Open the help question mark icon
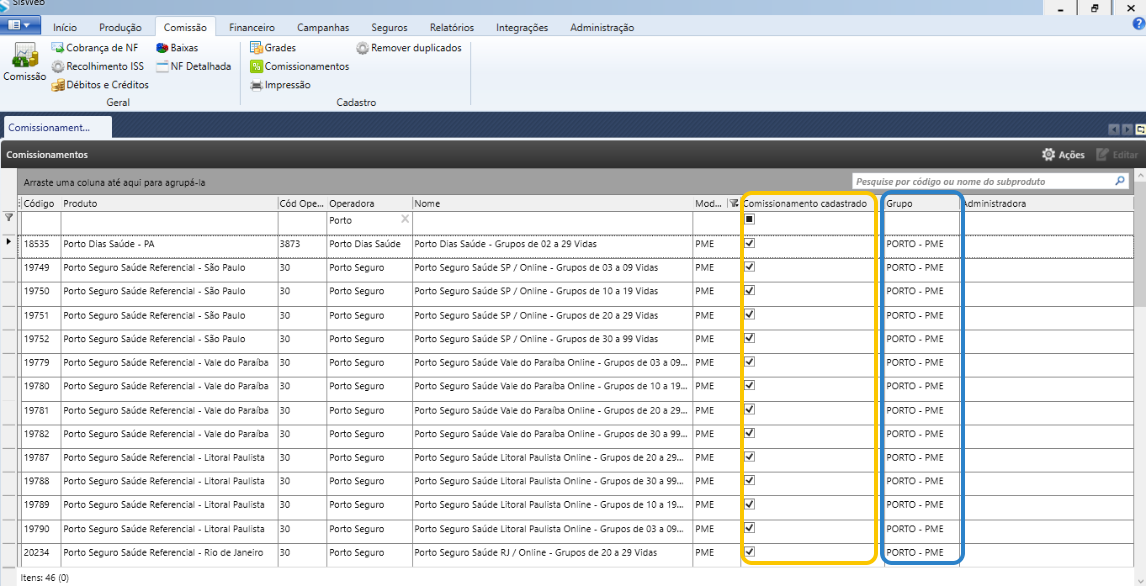Image resolution: width=1146 pixels, height=586 pixels. [1138, 23]
